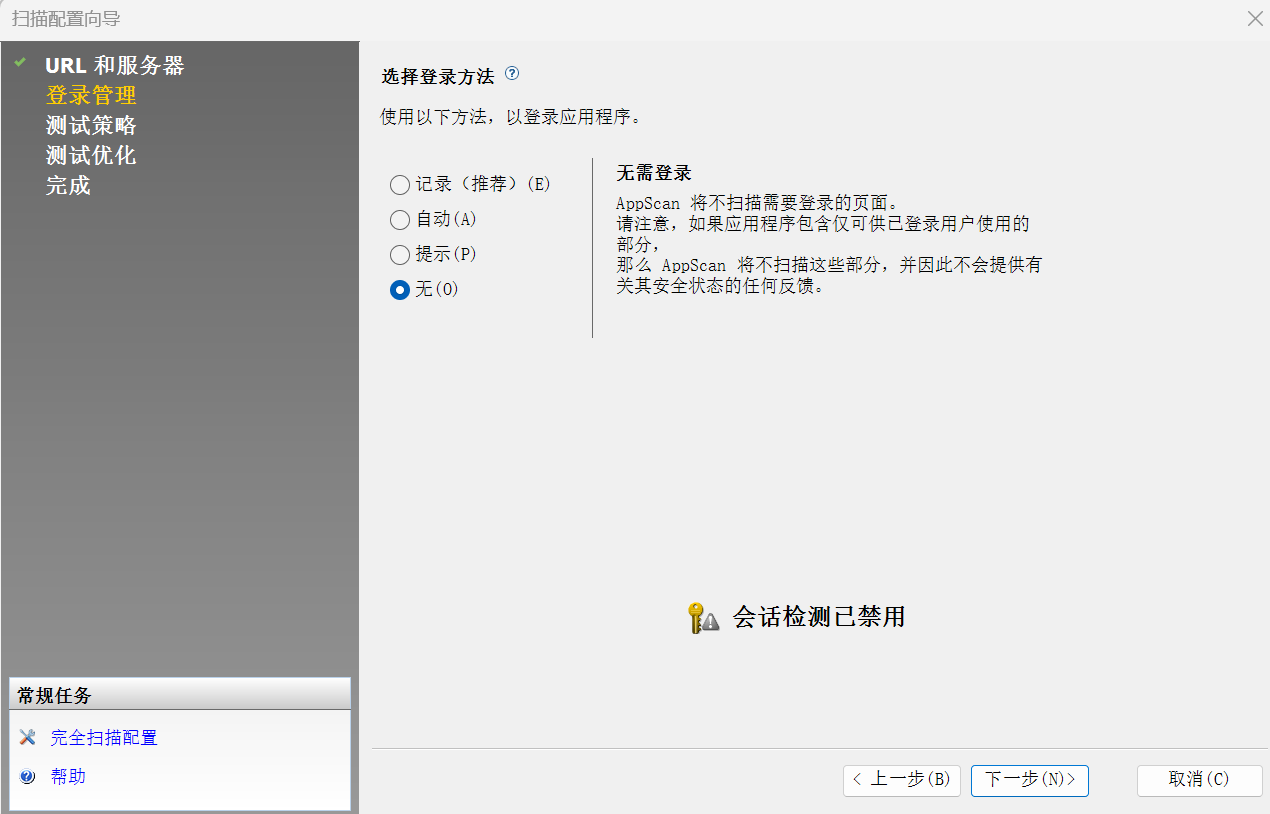
Task: Click the 下一步(N) button
Action: [1030, 780]
